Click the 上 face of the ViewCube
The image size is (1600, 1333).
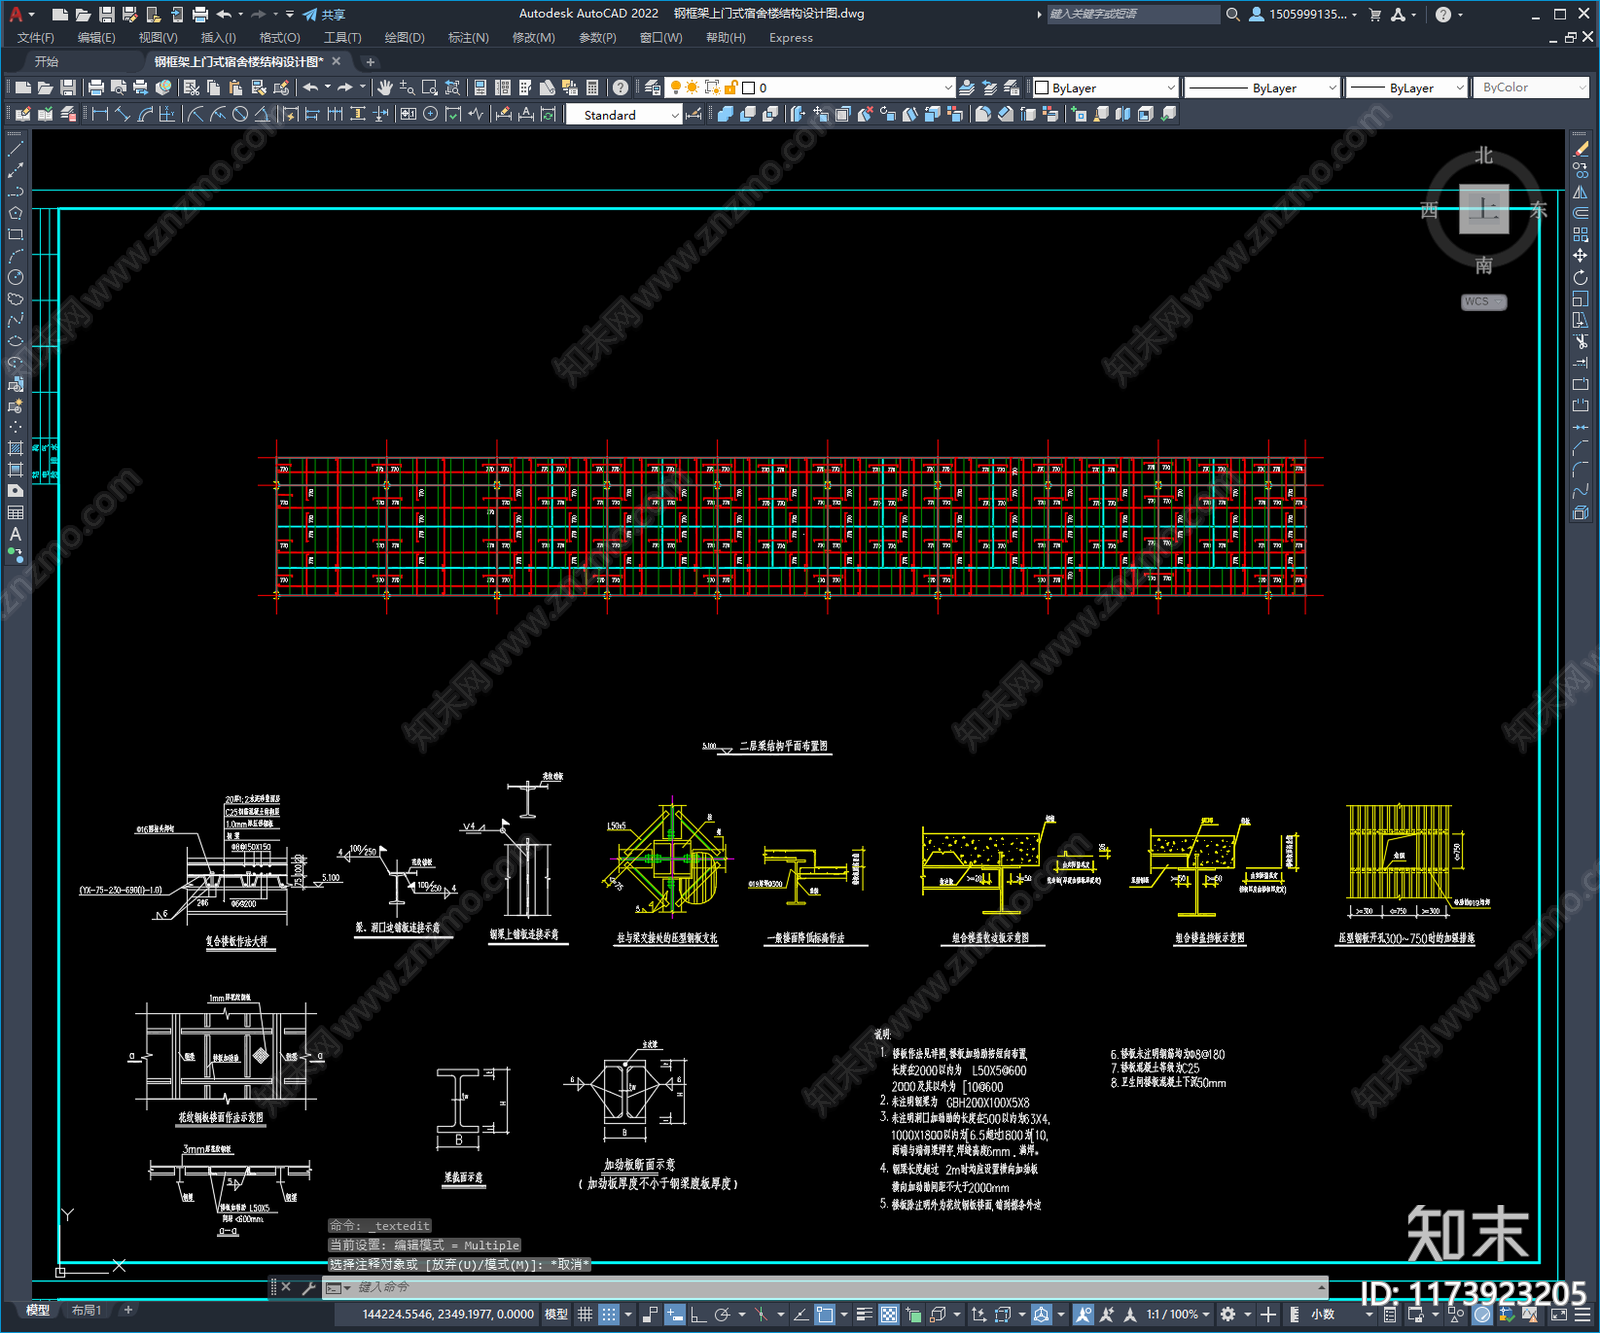point(1484,209)
